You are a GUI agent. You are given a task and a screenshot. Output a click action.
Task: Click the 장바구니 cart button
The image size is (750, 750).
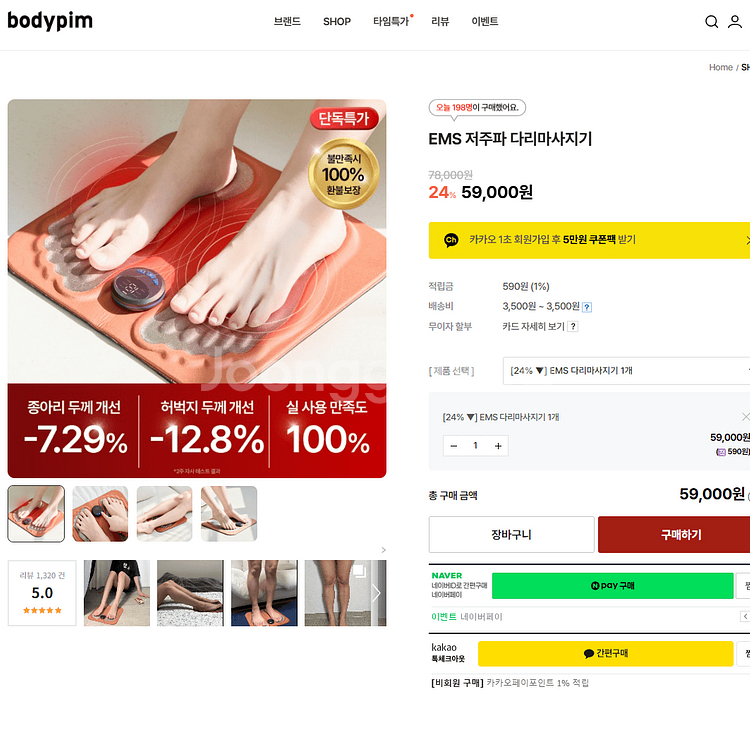coord(511,534)
